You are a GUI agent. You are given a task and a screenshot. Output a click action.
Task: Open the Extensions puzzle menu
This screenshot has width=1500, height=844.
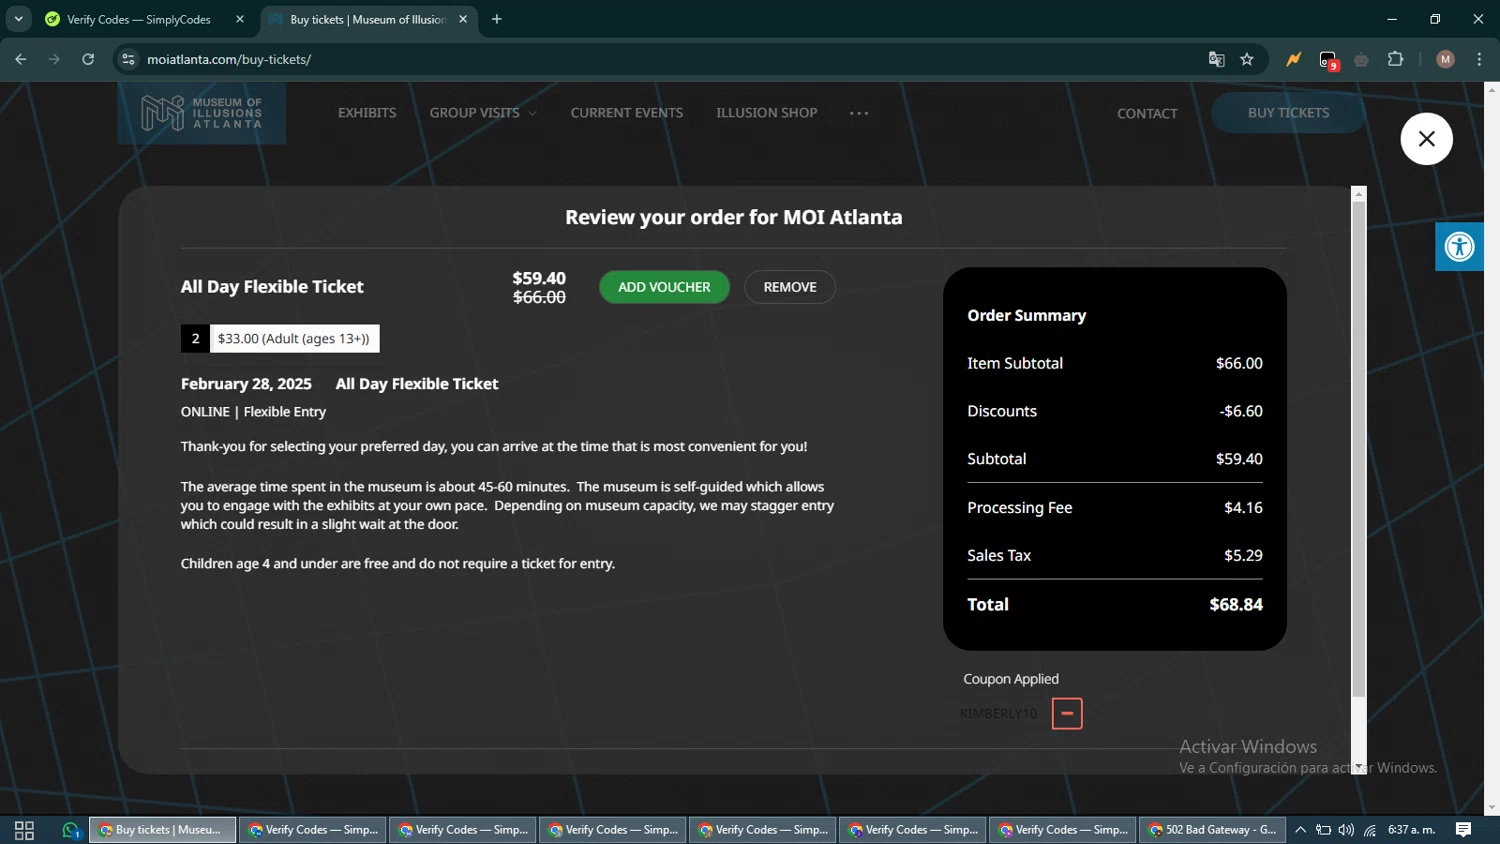tap(1396, 60)
